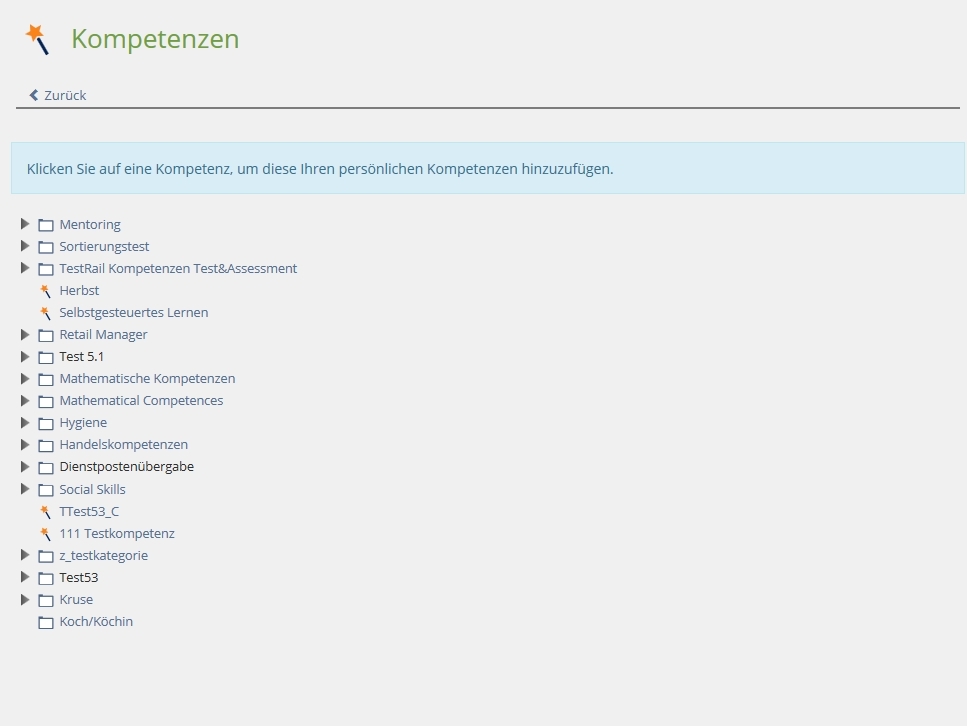Click the wand icon next to Herbst

(x=45, y=291)
